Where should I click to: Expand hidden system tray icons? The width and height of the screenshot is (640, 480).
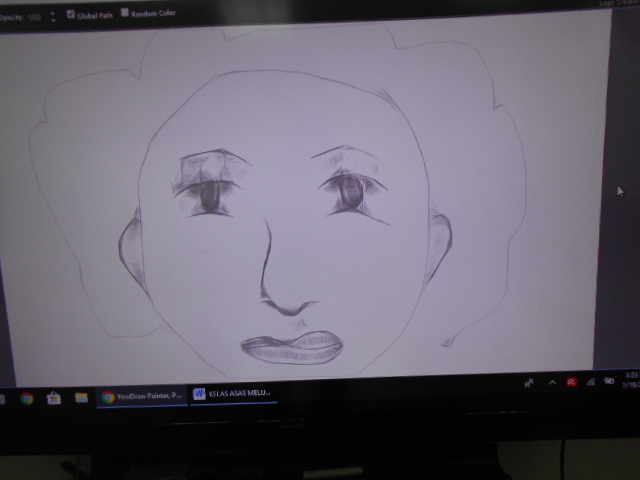(x=552, y=382)
